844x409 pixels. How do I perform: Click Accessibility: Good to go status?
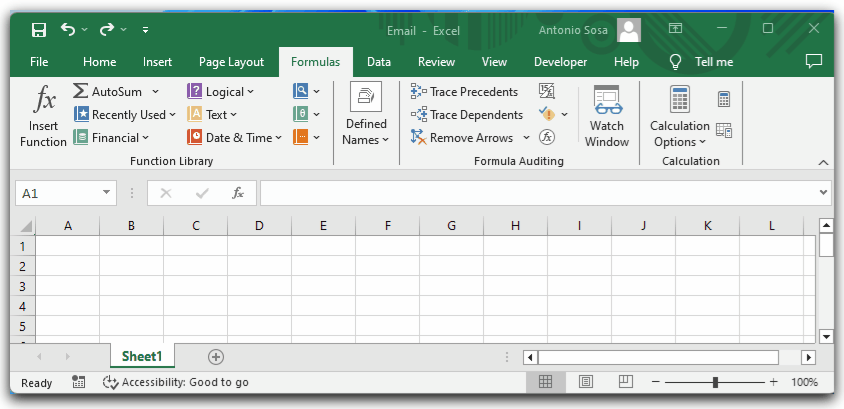(x=175, y=382)
